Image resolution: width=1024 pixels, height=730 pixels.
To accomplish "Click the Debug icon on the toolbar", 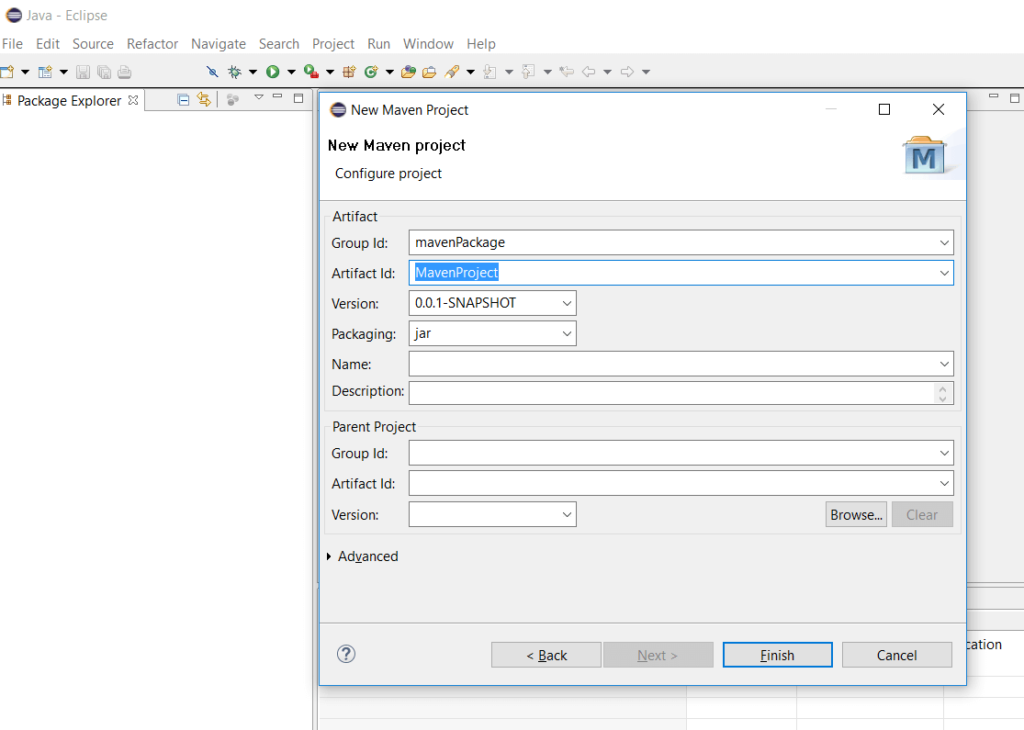I will point(235,71).
